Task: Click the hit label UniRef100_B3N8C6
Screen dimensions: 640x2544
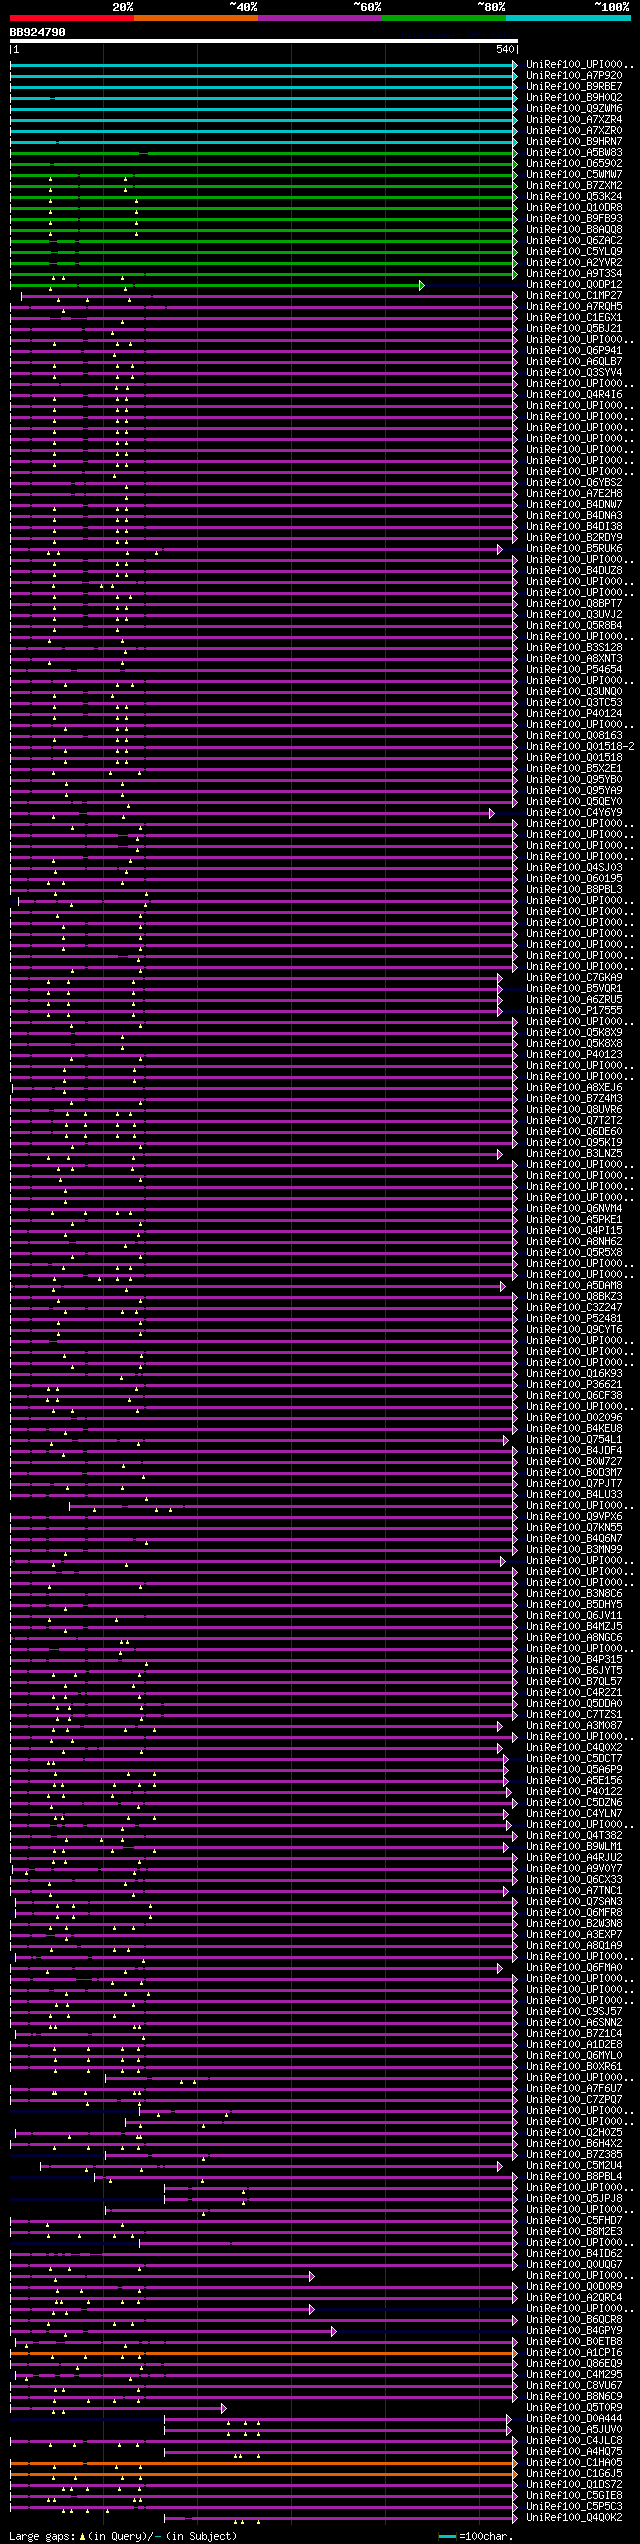Action: click(574, 1594)
